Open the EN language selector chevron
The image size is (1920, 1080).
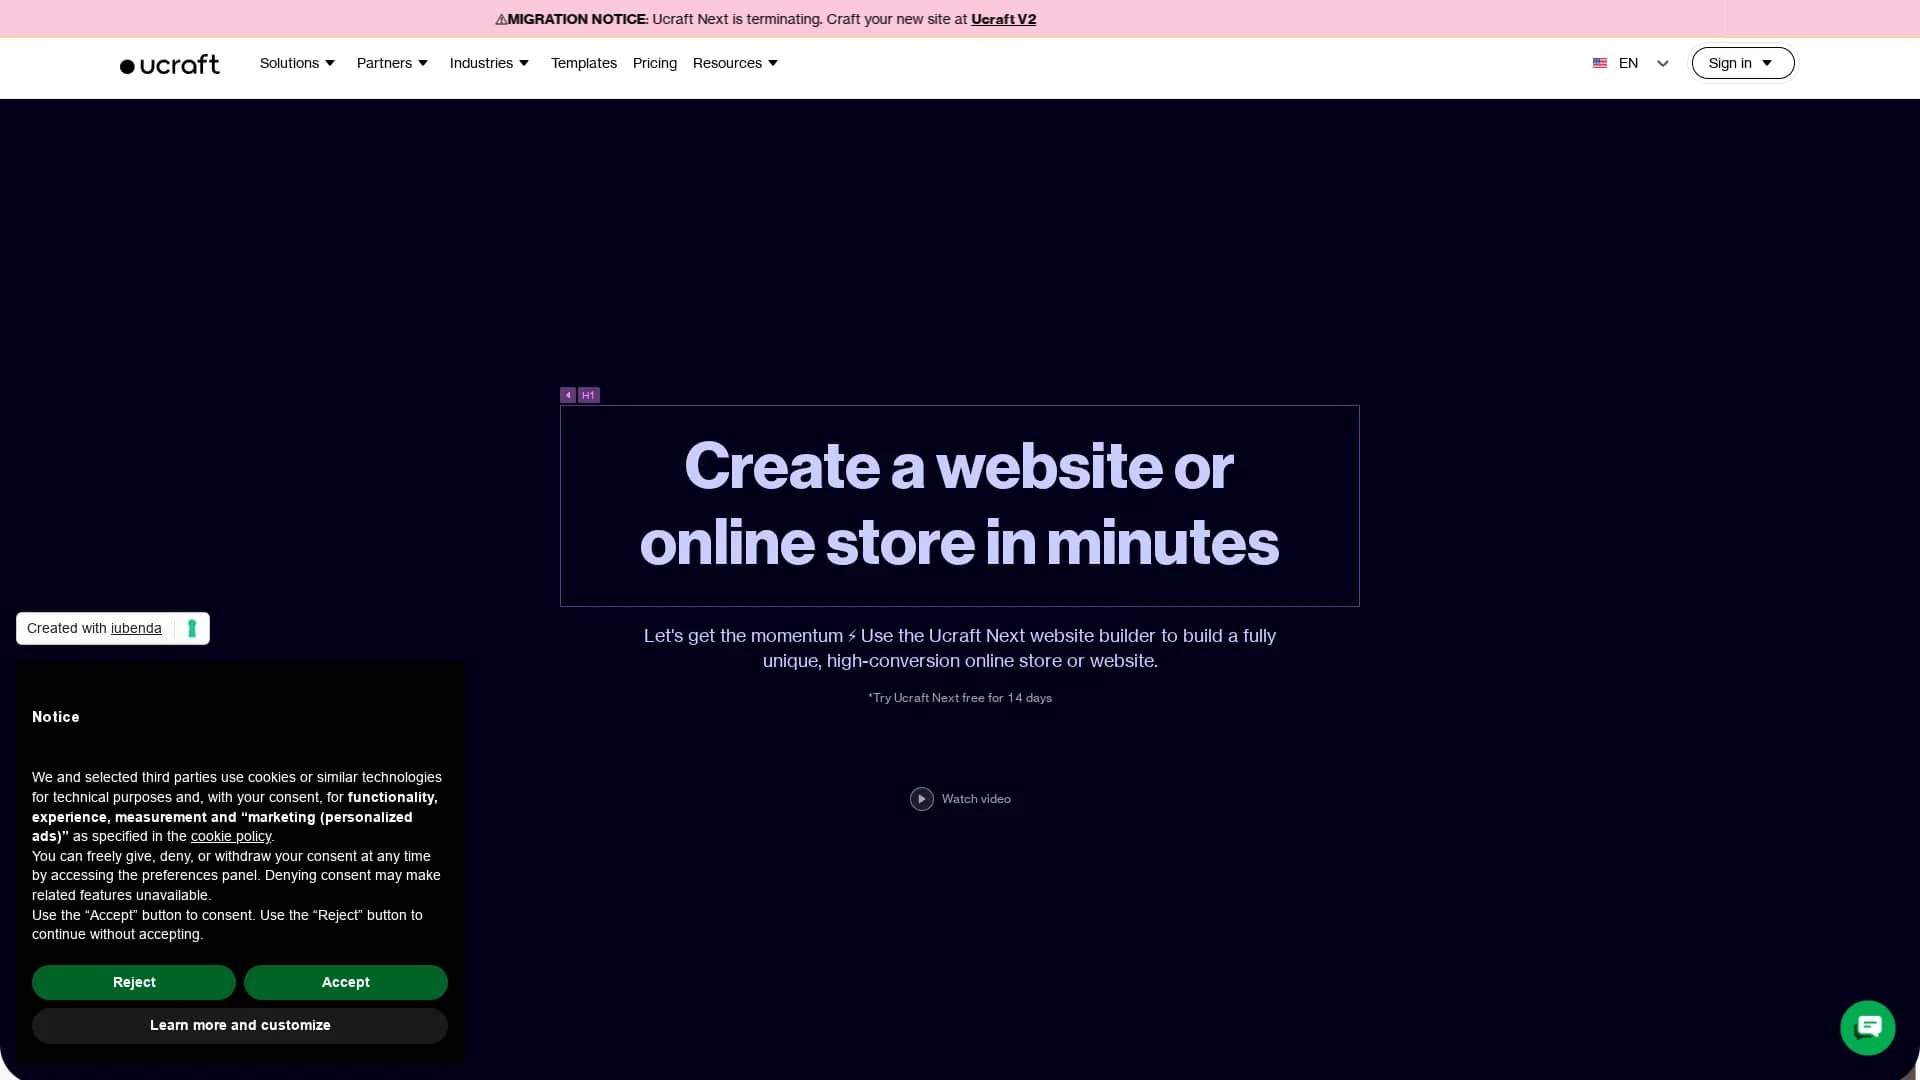[x=1663, y=63]
